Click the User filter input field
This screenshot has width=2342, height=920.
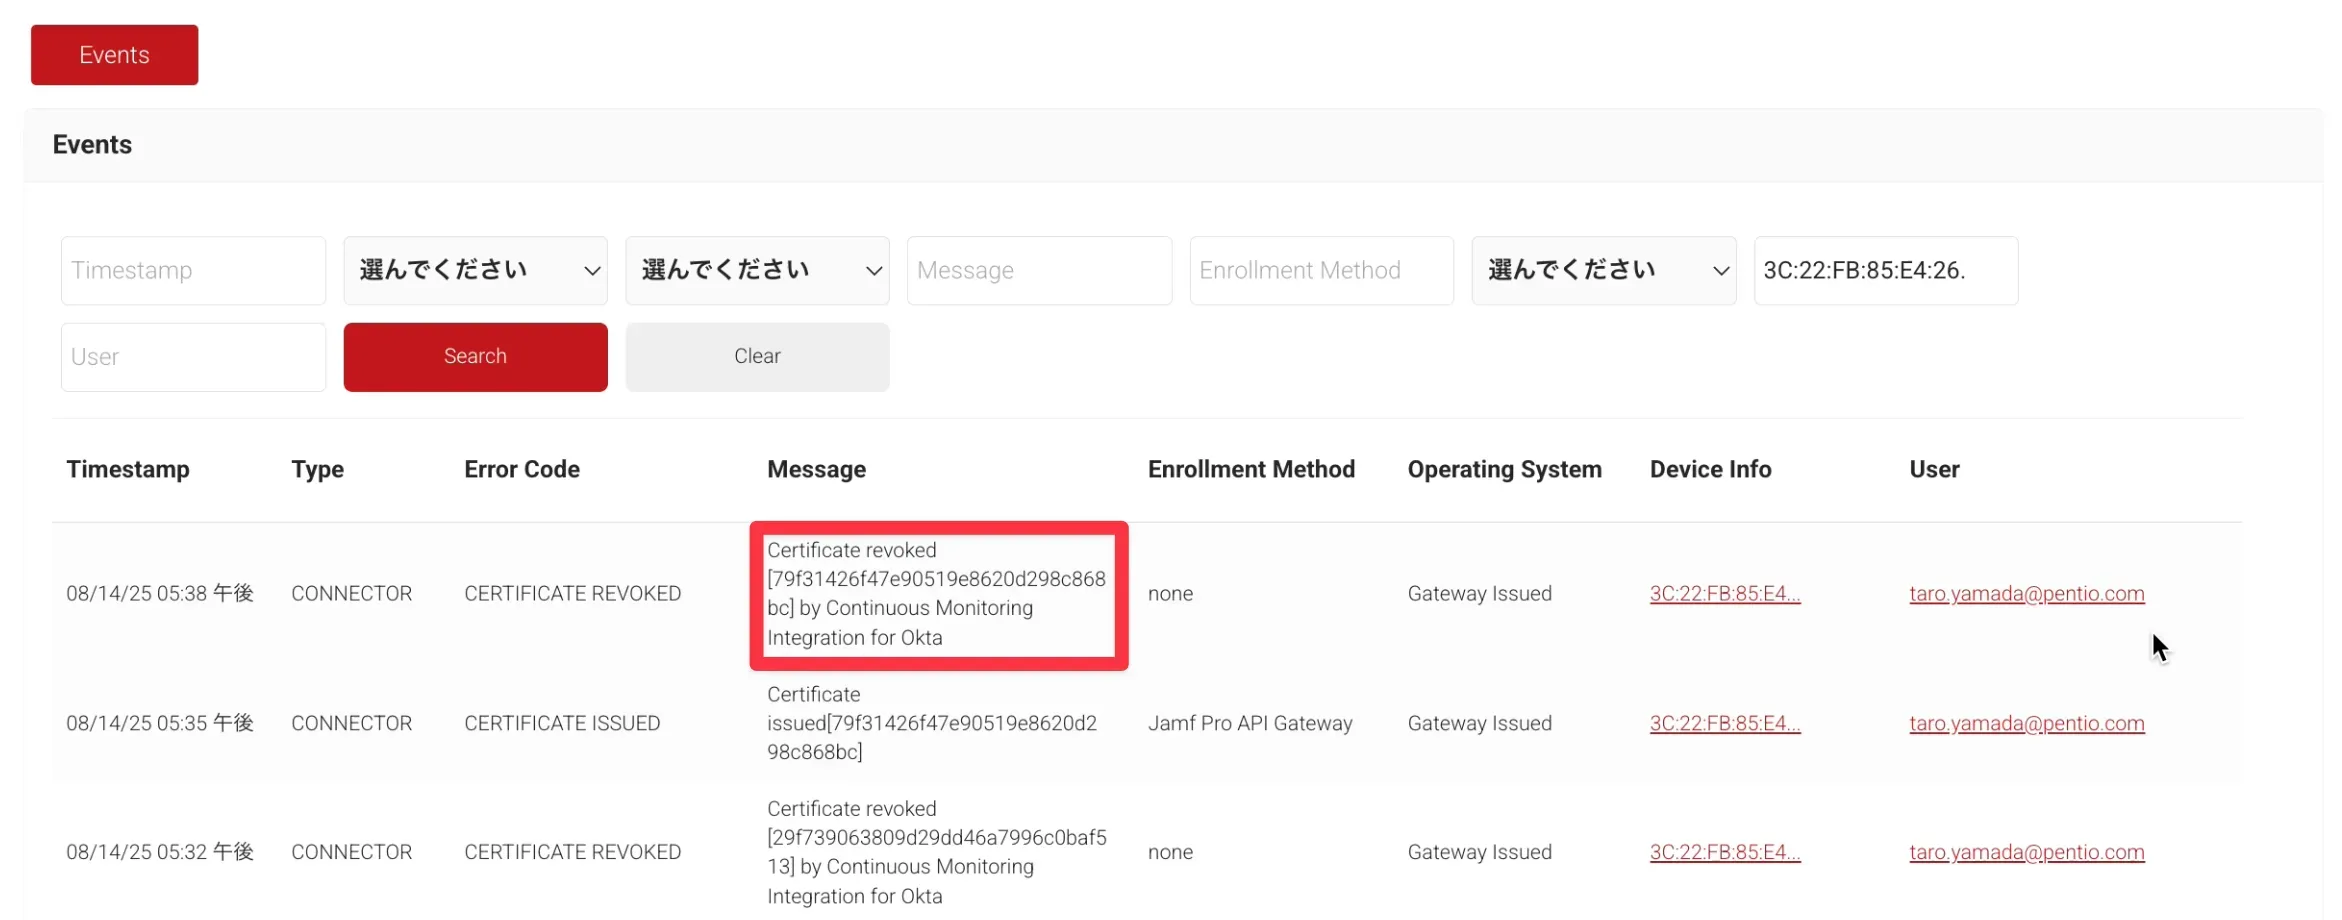(x=193, y=357)
